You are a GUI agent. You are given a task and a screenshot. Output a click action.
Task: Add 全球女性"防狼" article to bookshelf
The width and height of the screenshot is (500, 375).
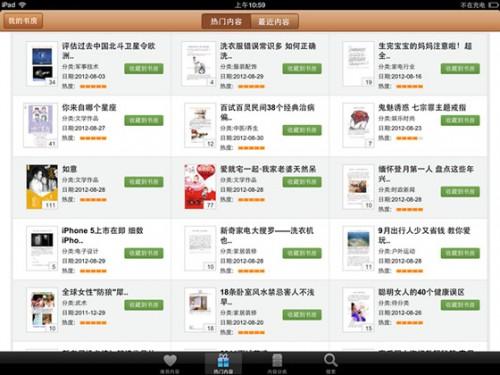click(144, 305)
